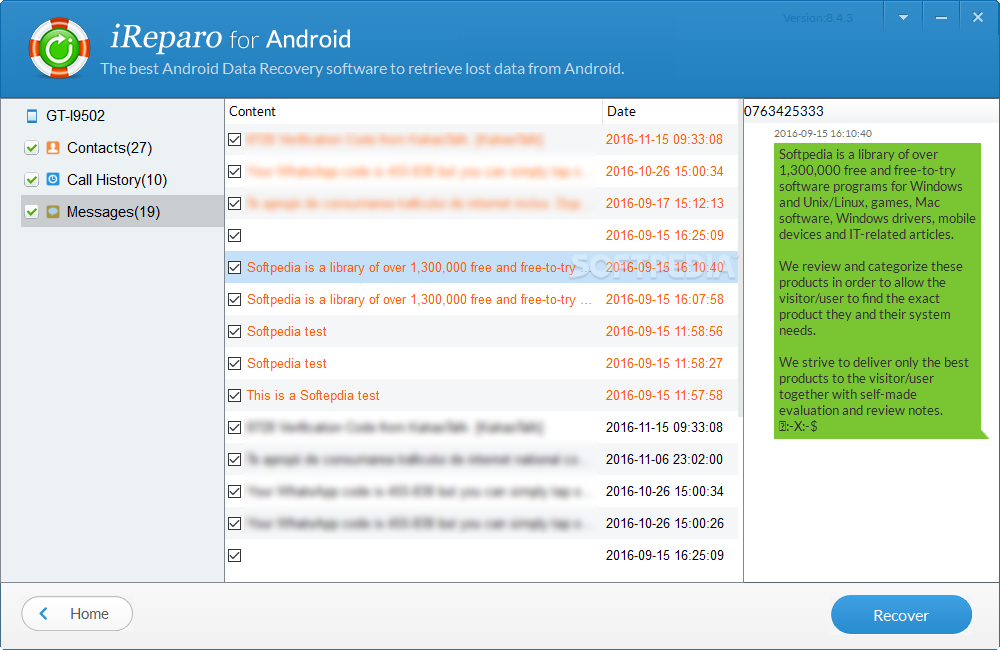Select the 'This is a Softepdia test' message

(313, 395)
